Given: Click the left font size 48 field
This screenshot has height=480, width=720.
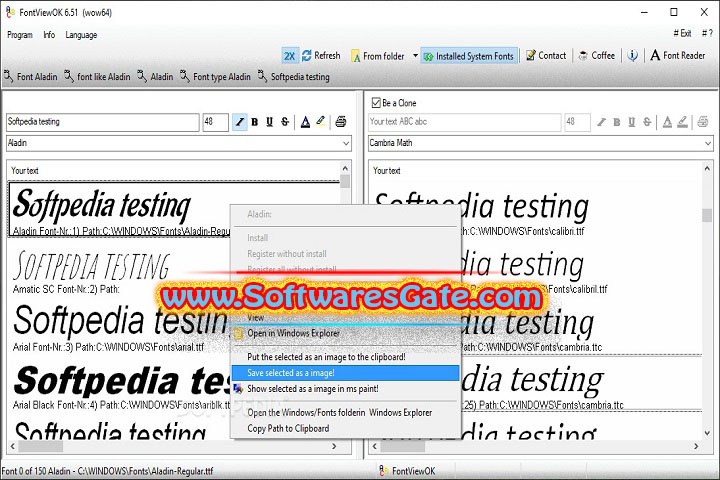Looking at the screenshot, I should coord(215,122).
